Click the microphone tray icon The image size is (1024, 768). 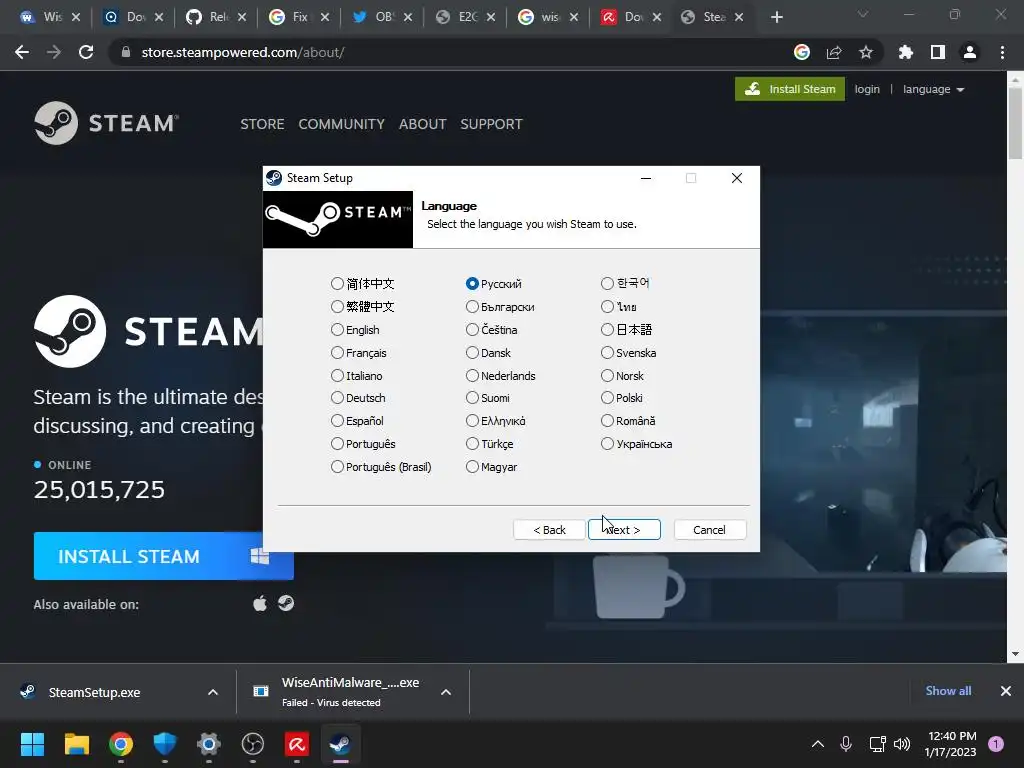(846, 744)
